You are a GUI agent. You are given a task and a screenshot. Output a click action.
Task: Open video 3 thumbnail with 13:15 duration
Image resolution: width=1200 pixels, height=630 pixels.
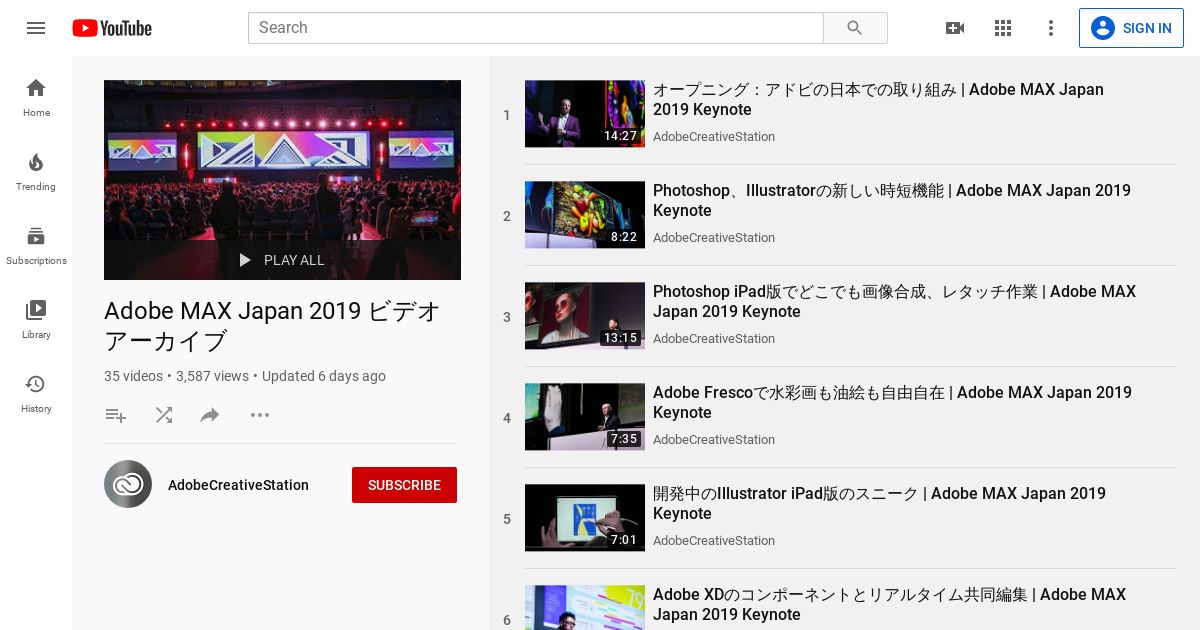click(x=585, y=316)
